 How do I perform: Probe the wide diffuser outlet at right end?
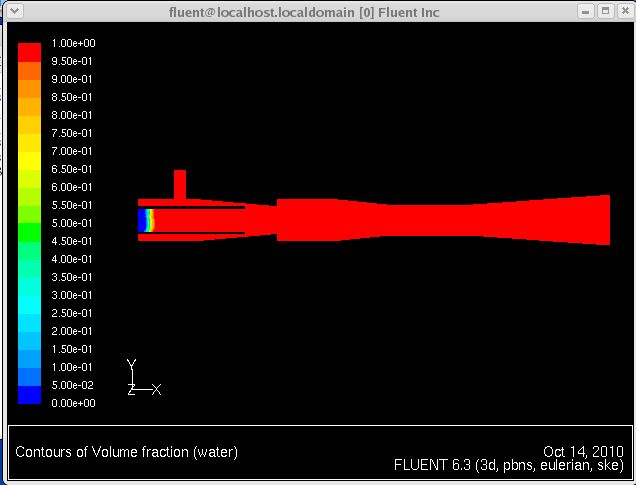[x=595, y=220]
